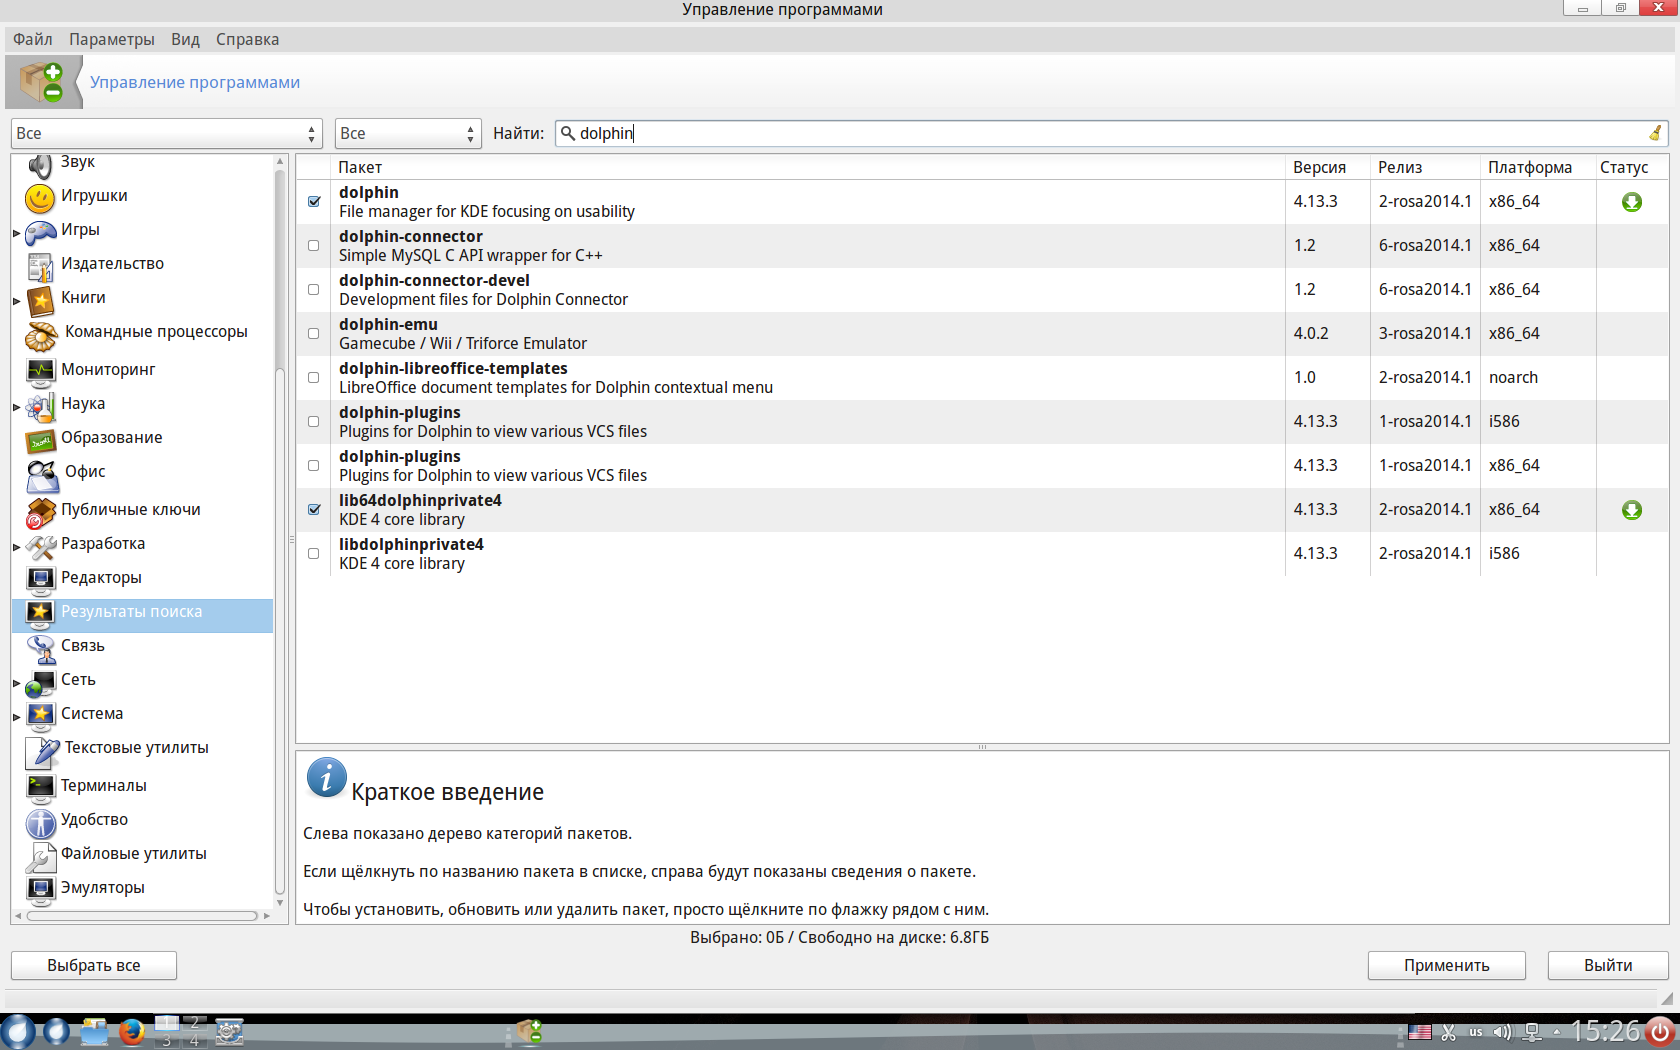
Task: Open the Вид menu
Action: [185, 39]
